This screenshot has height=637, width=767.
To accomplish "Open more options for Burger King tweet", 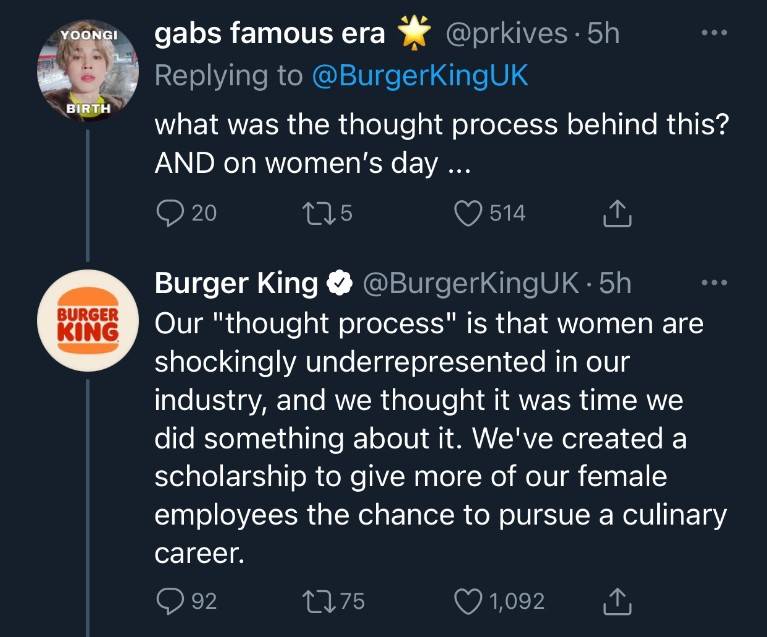I will (710, 282).
